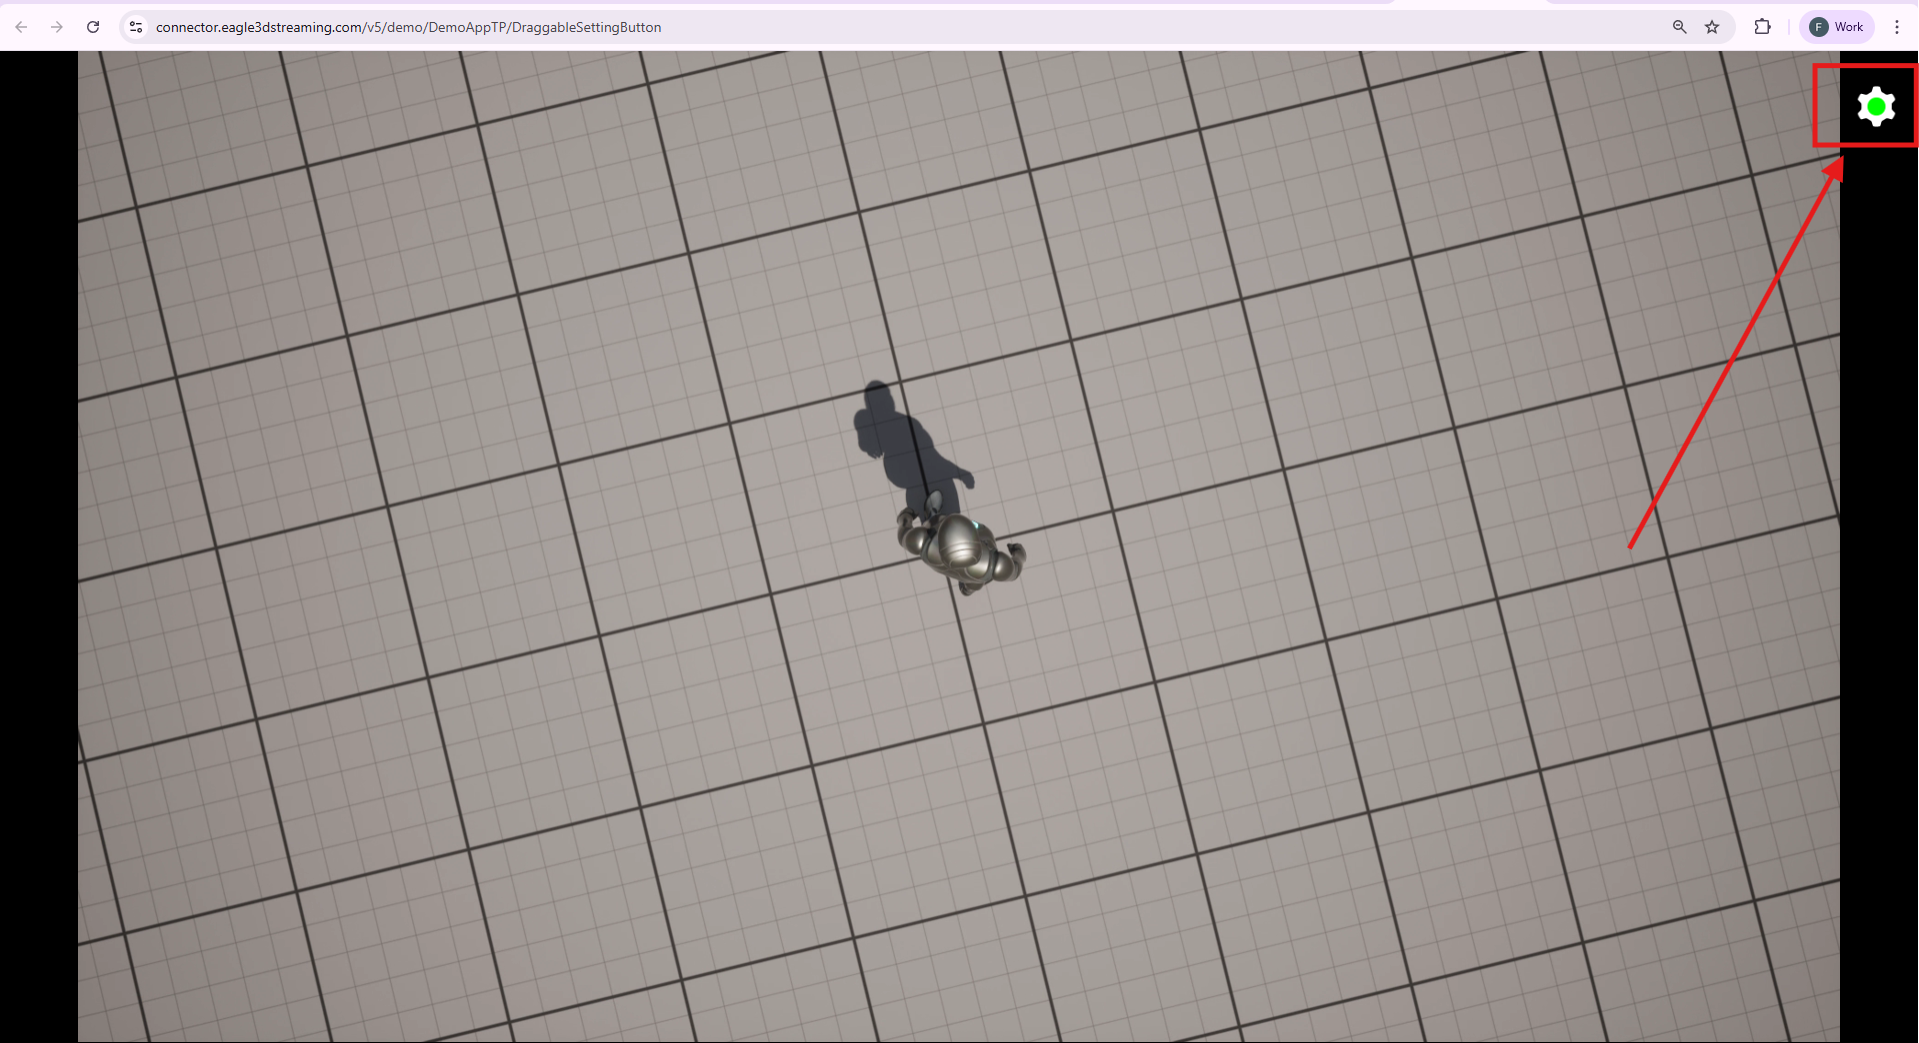
Task: Open the zoom magnifier in address bar
Action: (1679, 27)
